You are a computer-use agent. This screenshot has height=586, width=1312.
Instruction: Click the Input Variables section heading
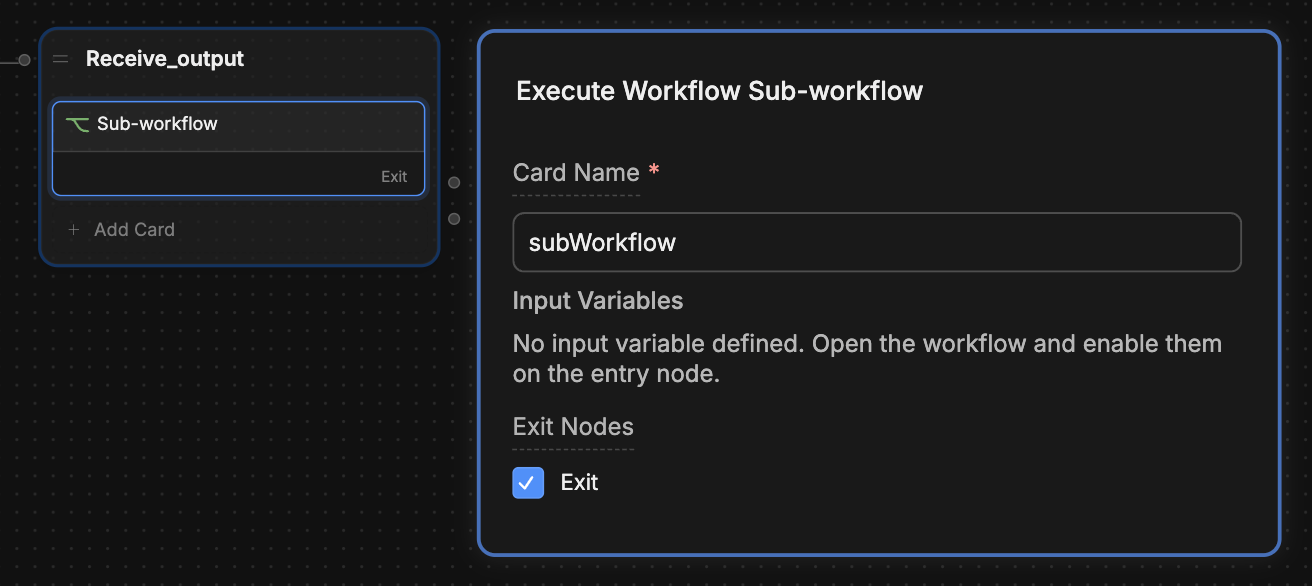pyautogui.click(x=597, y=300)
